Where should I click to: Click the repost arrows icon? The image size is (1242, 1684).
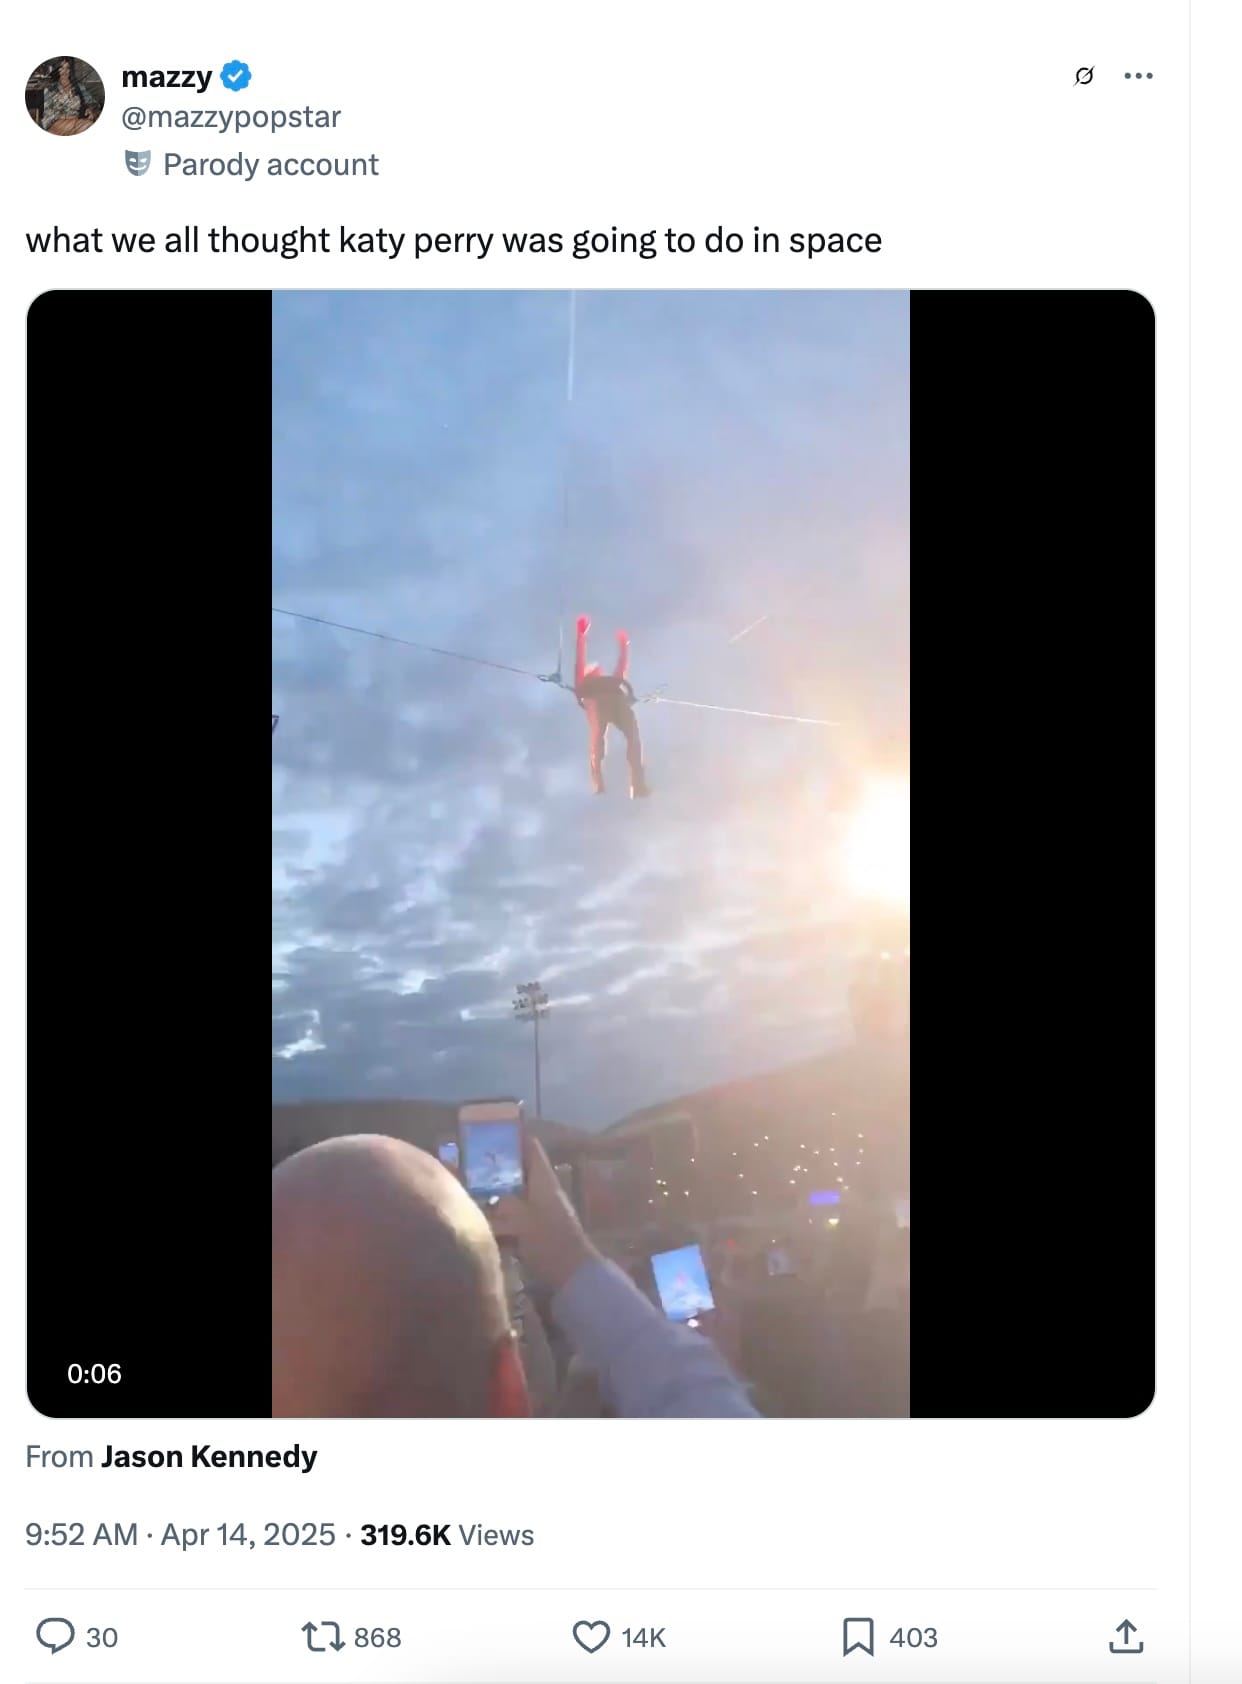coord(322,1637)
